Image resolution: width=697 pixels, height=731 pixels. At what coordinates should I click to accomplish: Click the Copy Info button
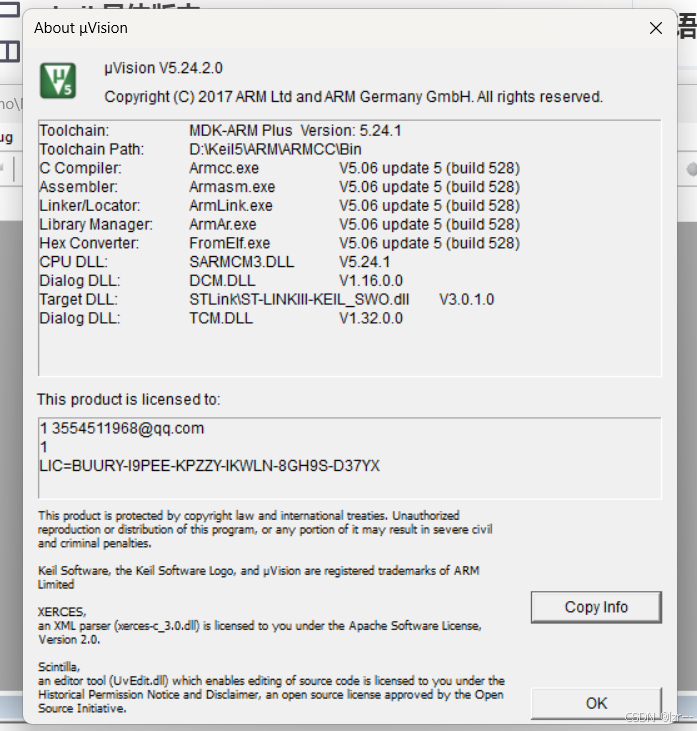pos(596,607)
